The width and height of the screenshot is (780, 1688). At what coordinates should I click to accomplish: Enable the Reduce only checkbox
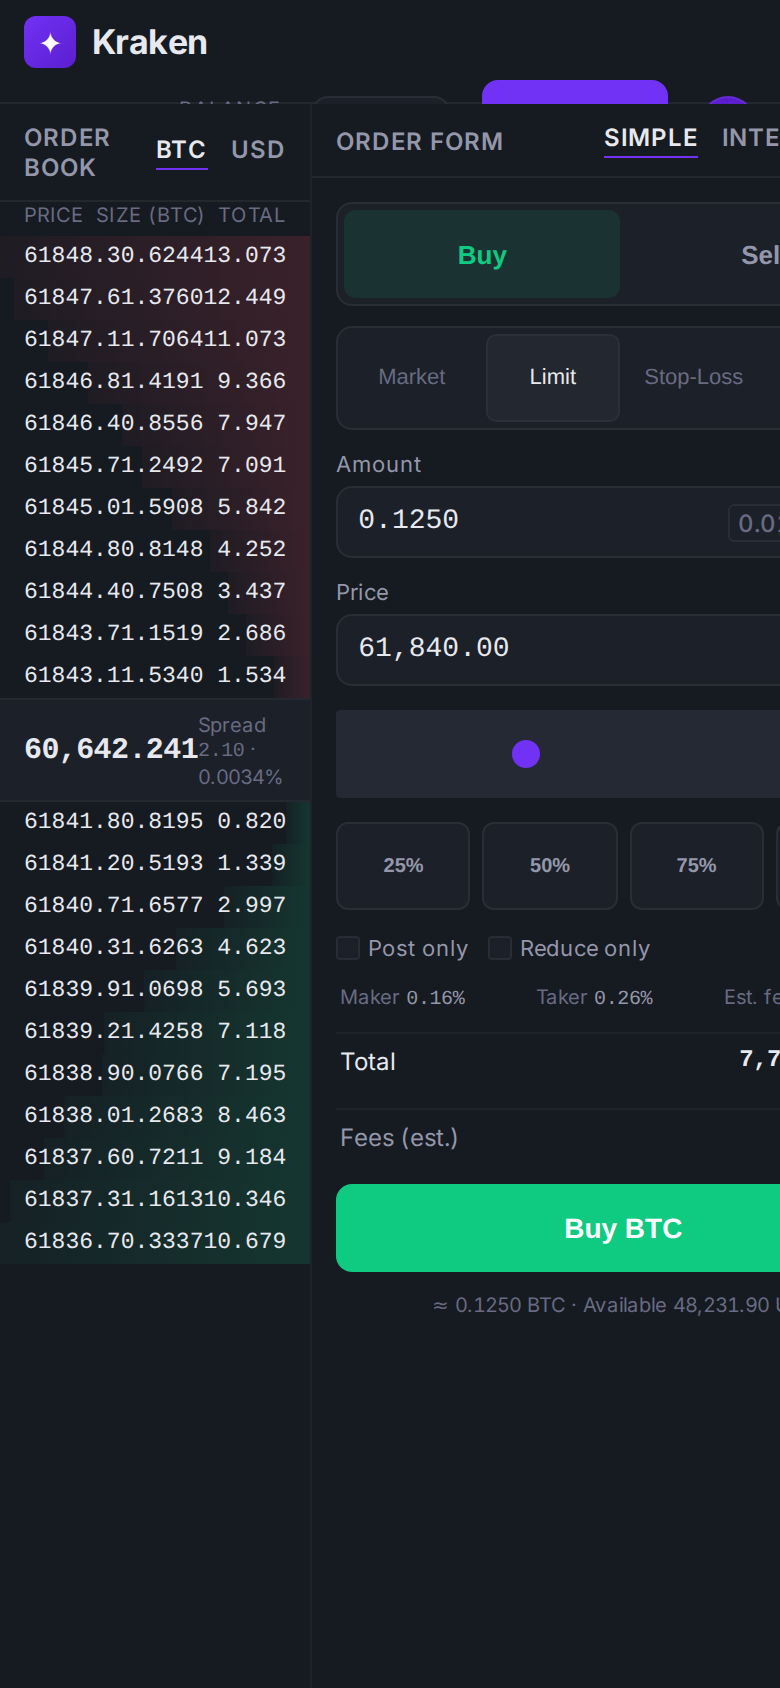pos(500,948)
